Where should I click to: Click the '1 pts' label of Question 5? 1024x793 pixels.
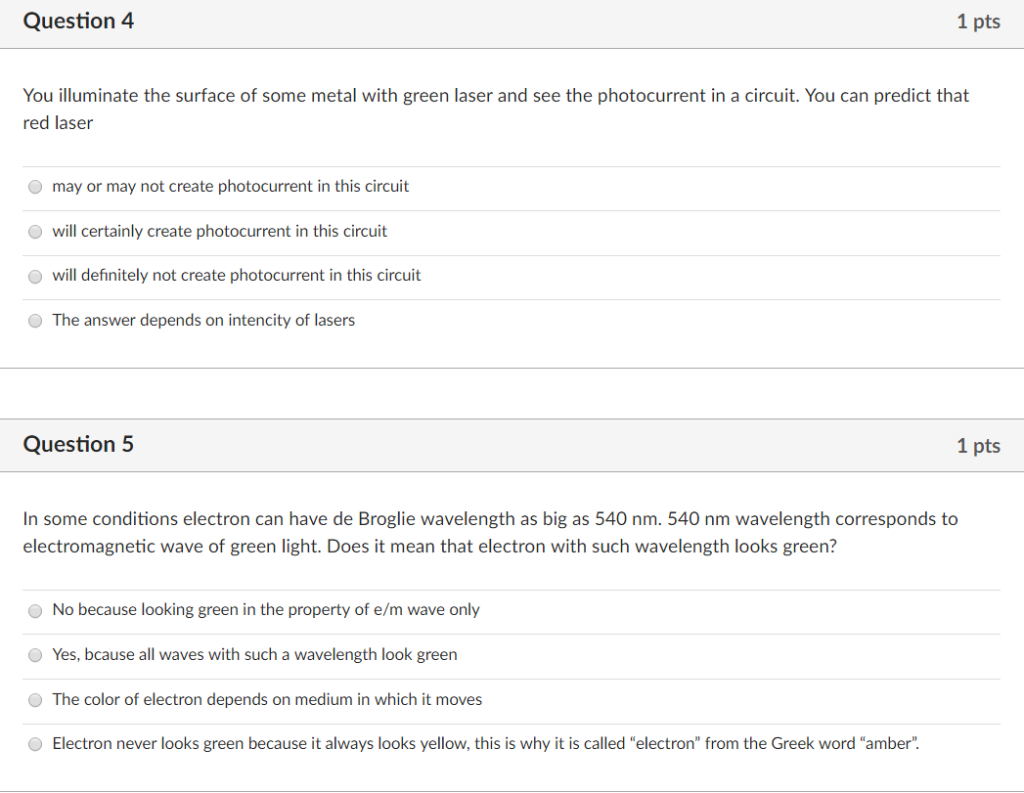(x=978, y=445)
